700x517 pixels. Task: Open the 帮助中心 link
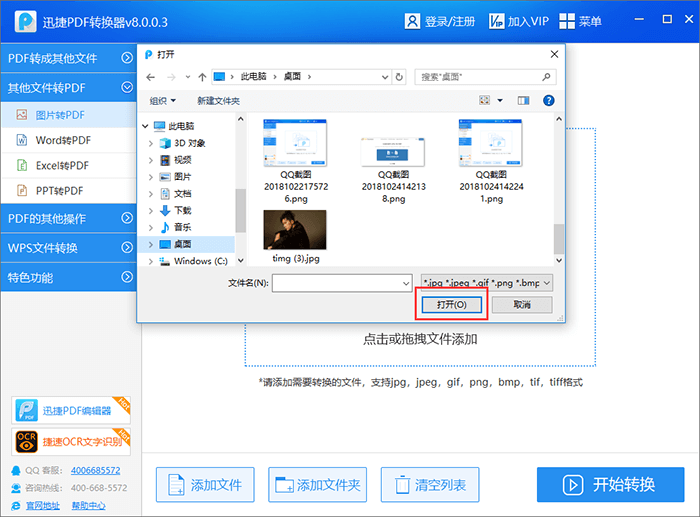pyautogui.click(x=88, y=505)
